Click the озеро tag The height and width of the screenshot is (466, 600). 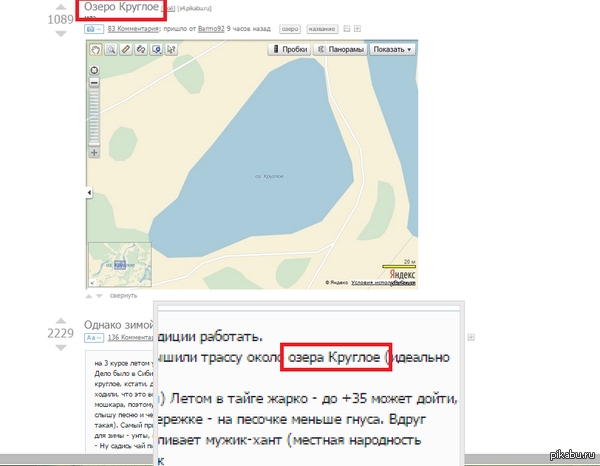pos(289,30)
